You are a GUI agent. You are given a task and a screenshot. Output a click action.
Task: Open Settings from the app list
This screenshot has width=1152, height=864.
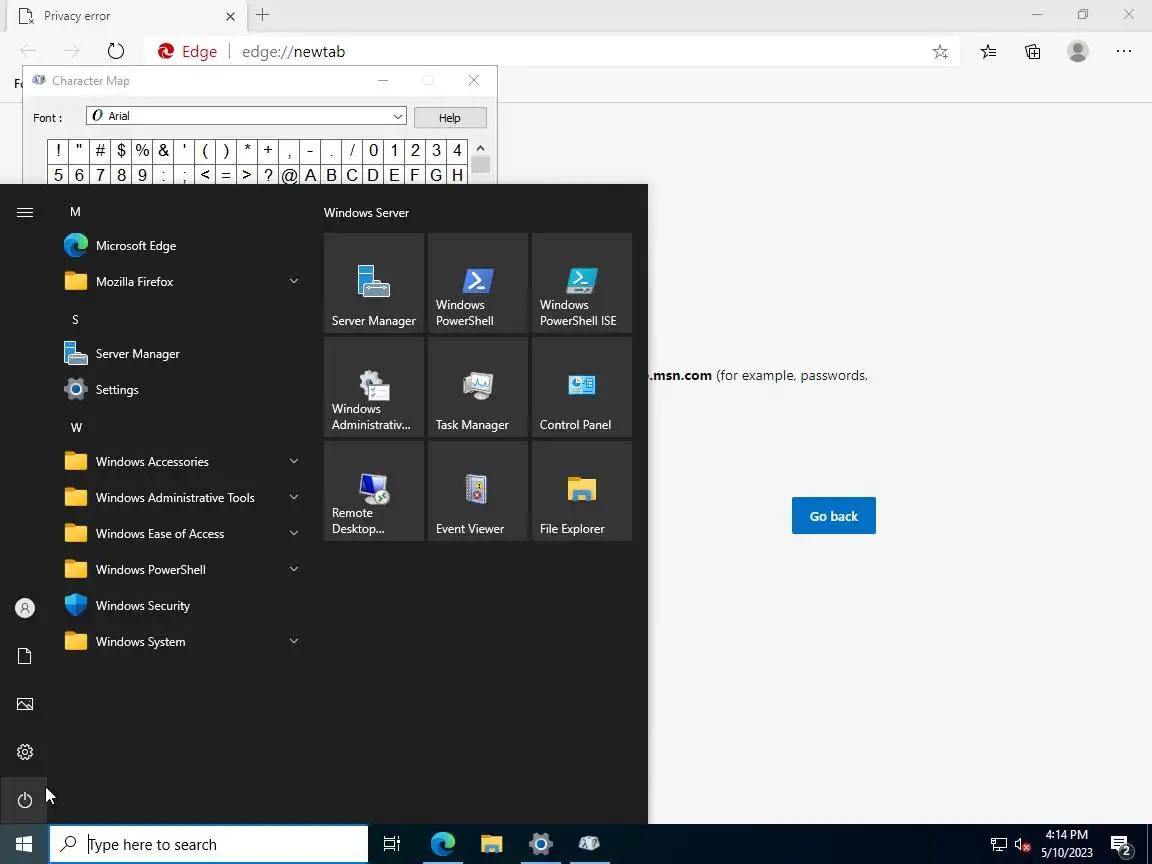182,389
